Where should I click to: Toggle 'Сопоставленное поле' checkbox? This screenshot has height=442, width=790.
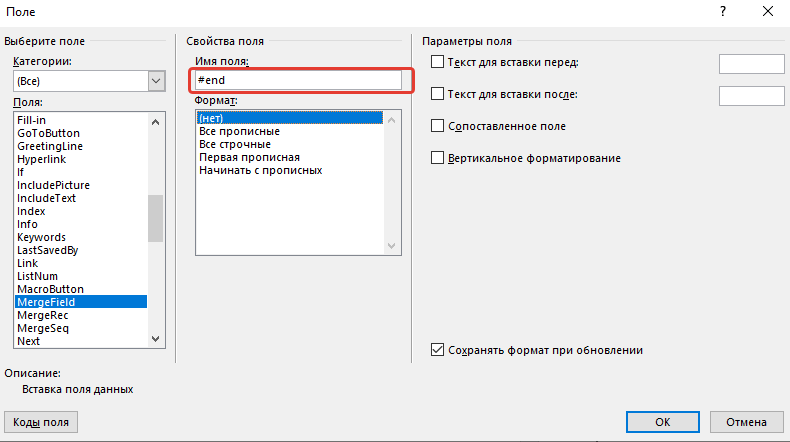click(x=437, y=126)
